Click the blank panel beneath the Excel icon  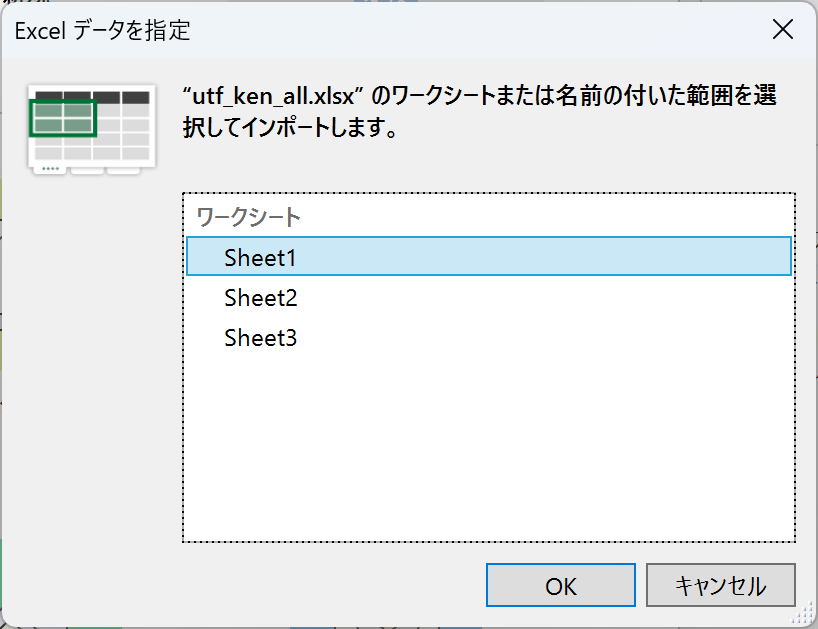[x=92, y=350]
